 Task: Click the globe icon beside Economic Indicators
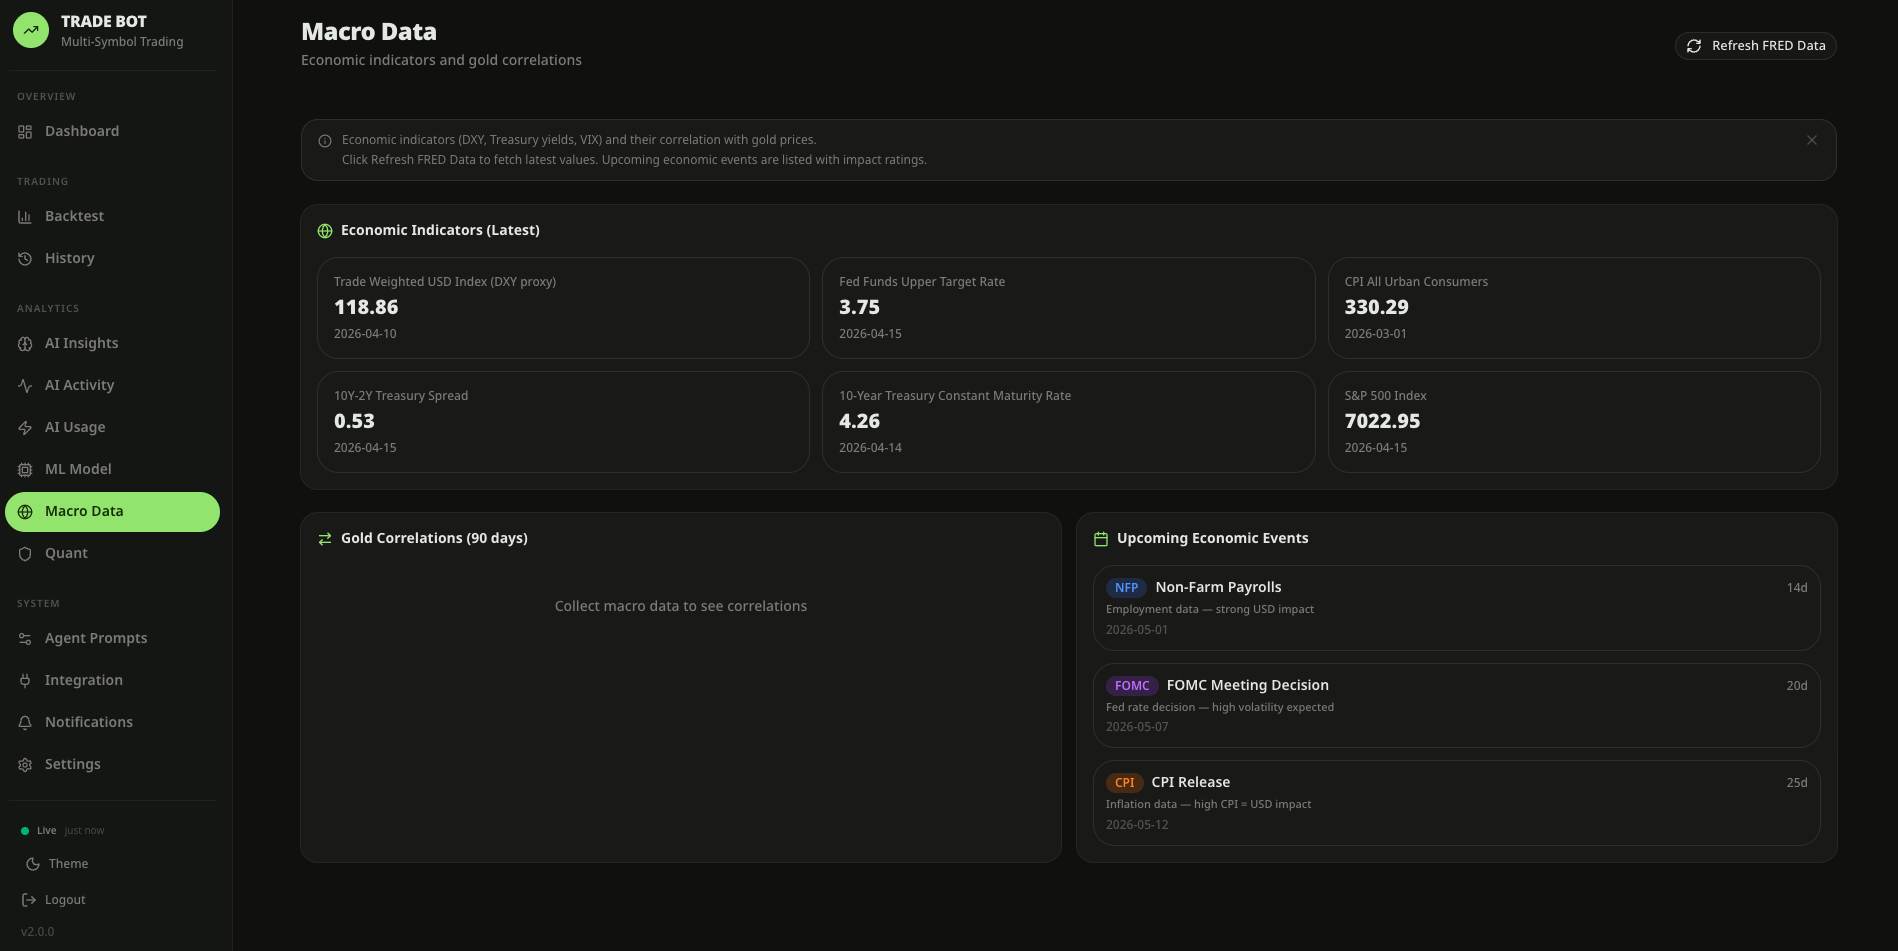[325, 231]
